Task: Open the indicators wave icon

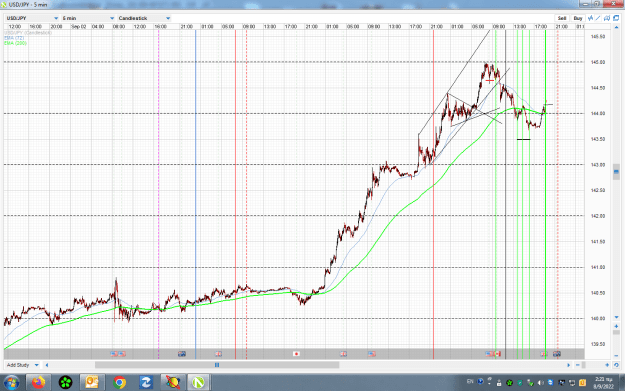Action: [x=590, y=18]
